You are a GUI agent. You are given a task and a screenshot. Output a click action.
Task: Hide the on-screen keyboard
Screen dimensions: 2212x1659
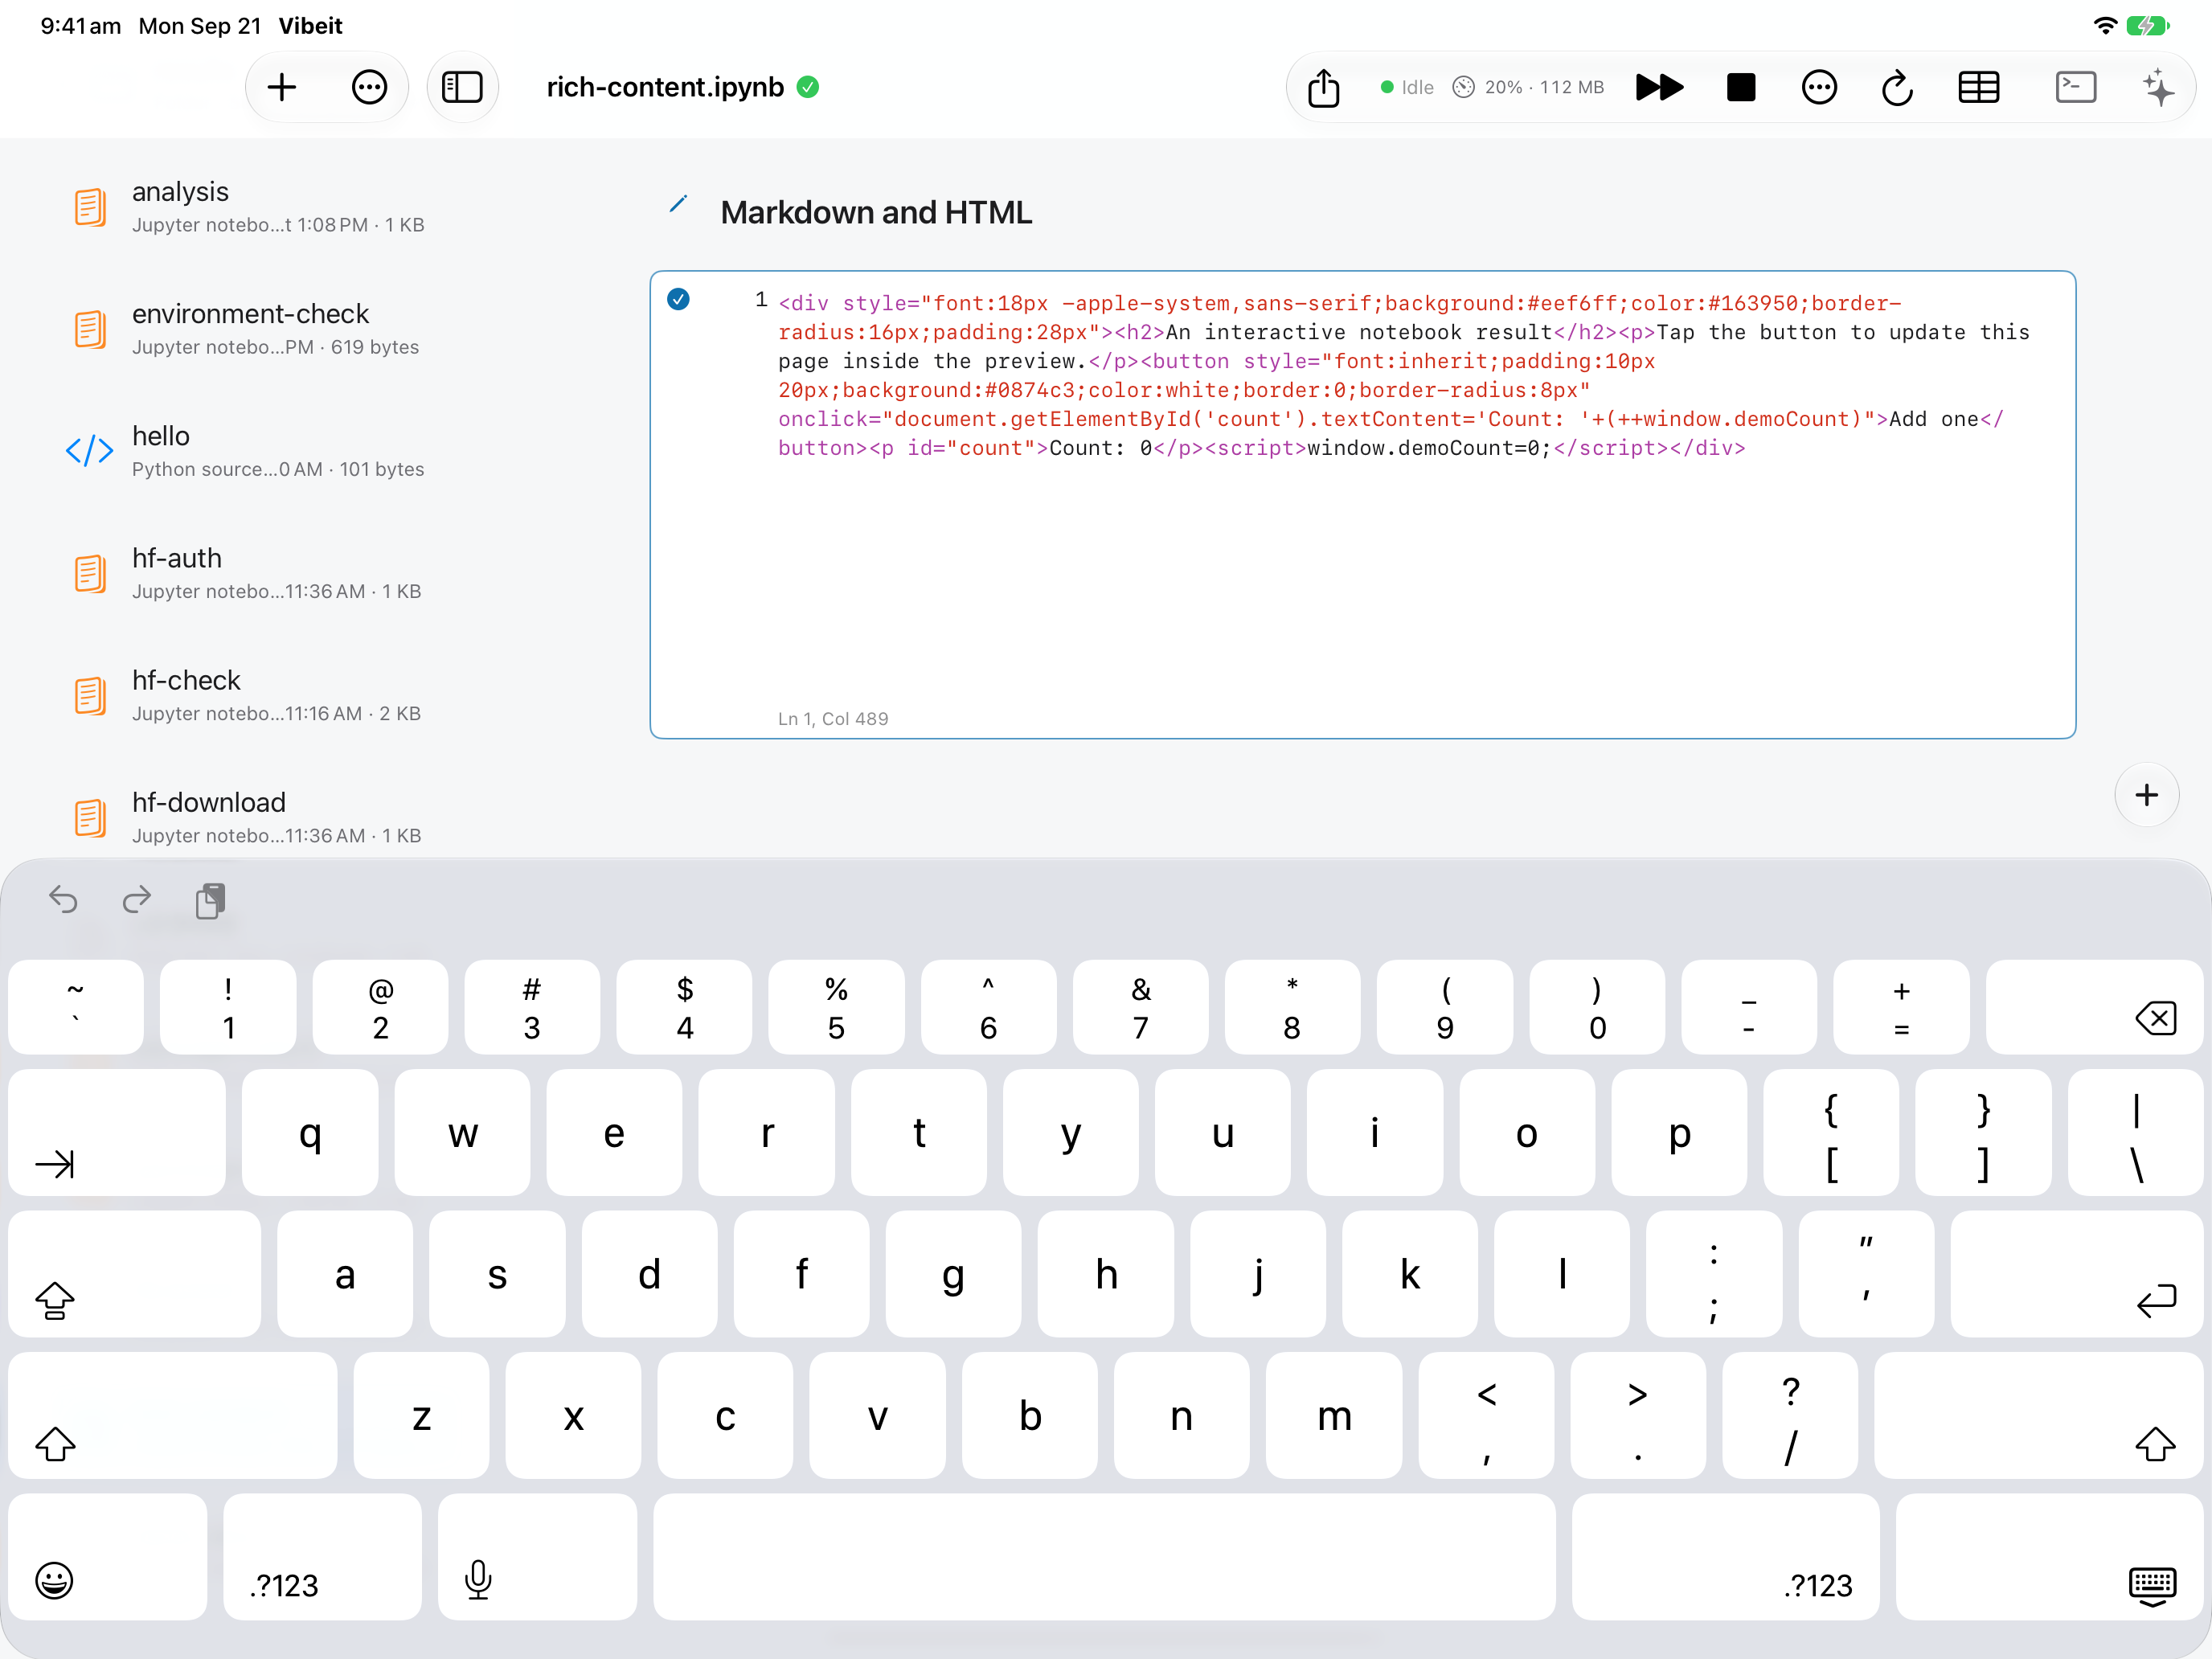tap(2050, 1557)
